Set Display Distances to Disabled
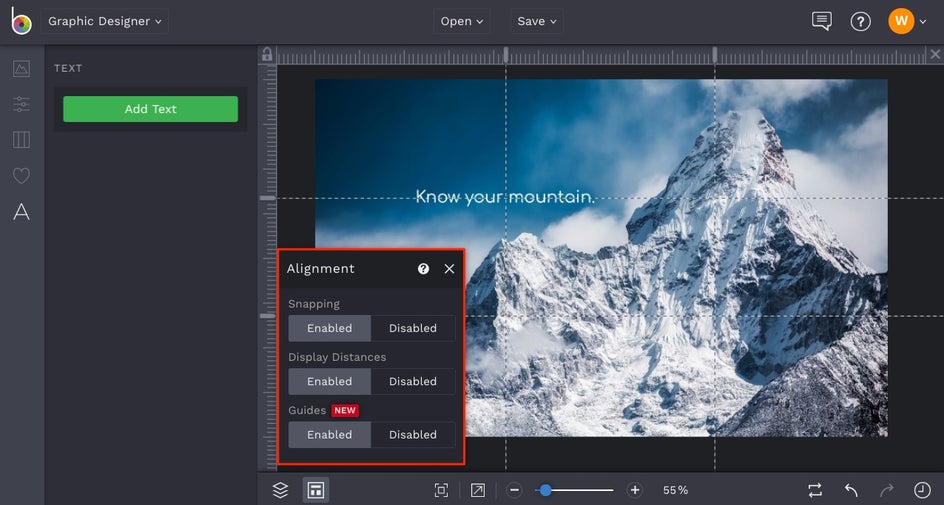The width and height of the screenshot is (944, 505). tap(413, 381)
